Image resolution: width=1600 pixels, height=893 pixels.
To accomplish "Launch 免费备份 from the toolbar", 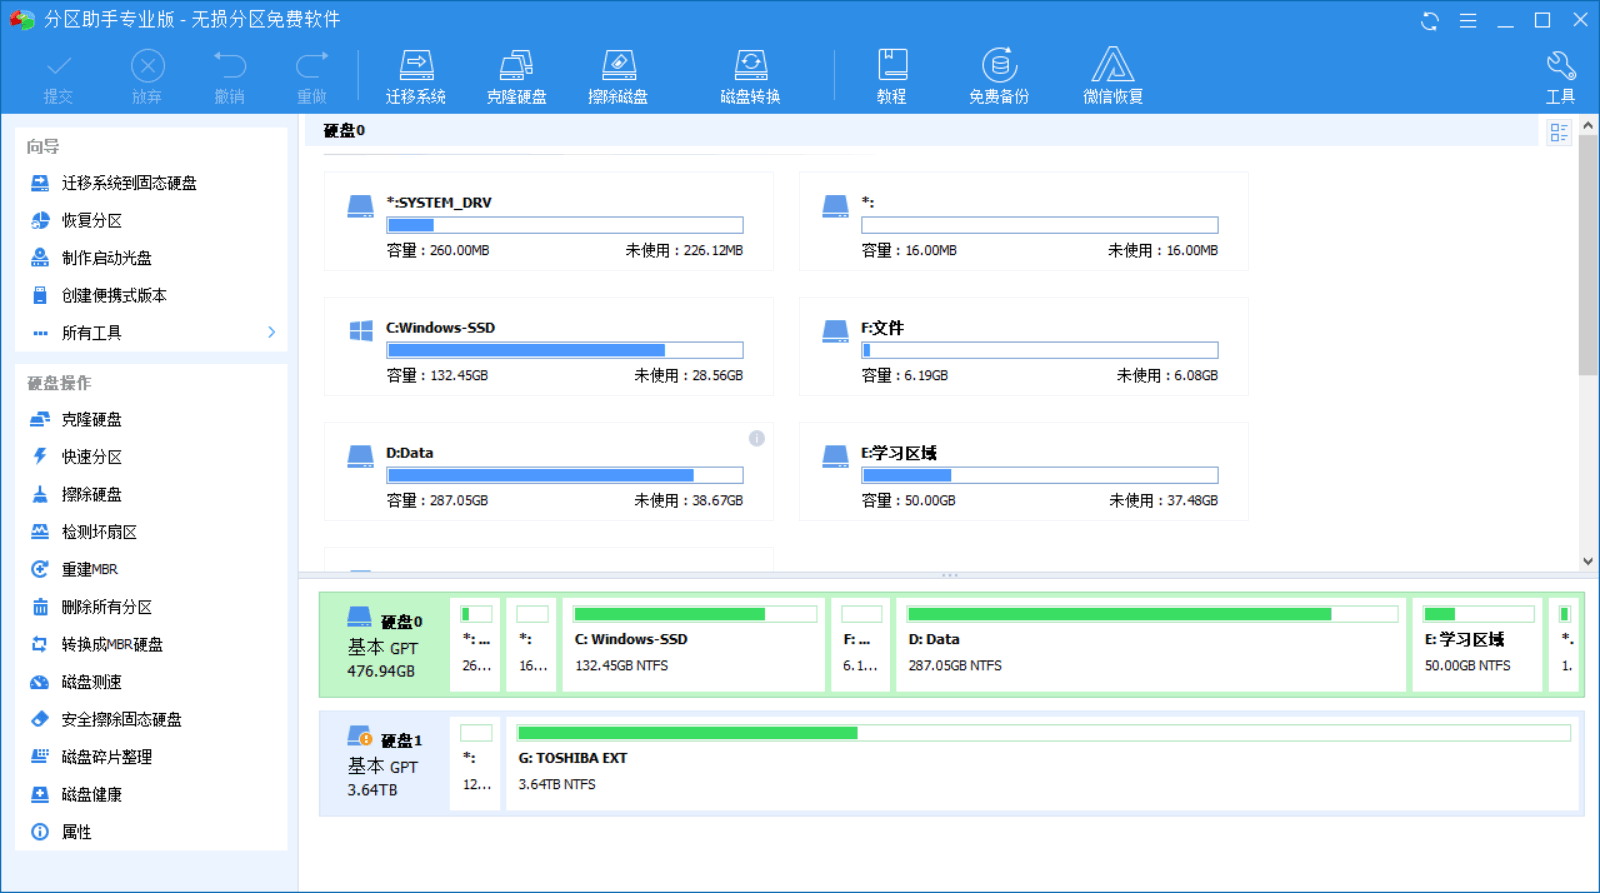I will 999,77.
